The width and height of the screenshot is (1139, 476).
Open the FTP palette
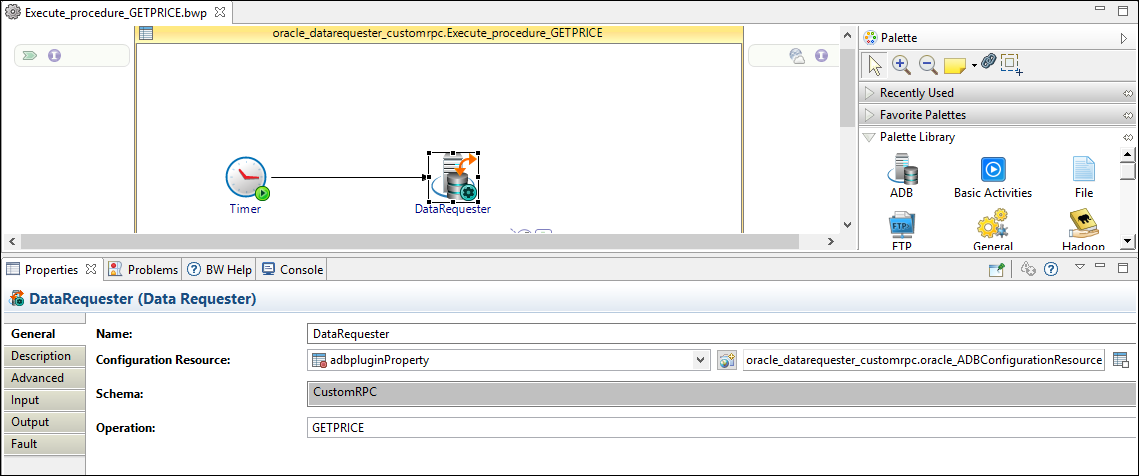pos(901,231)
